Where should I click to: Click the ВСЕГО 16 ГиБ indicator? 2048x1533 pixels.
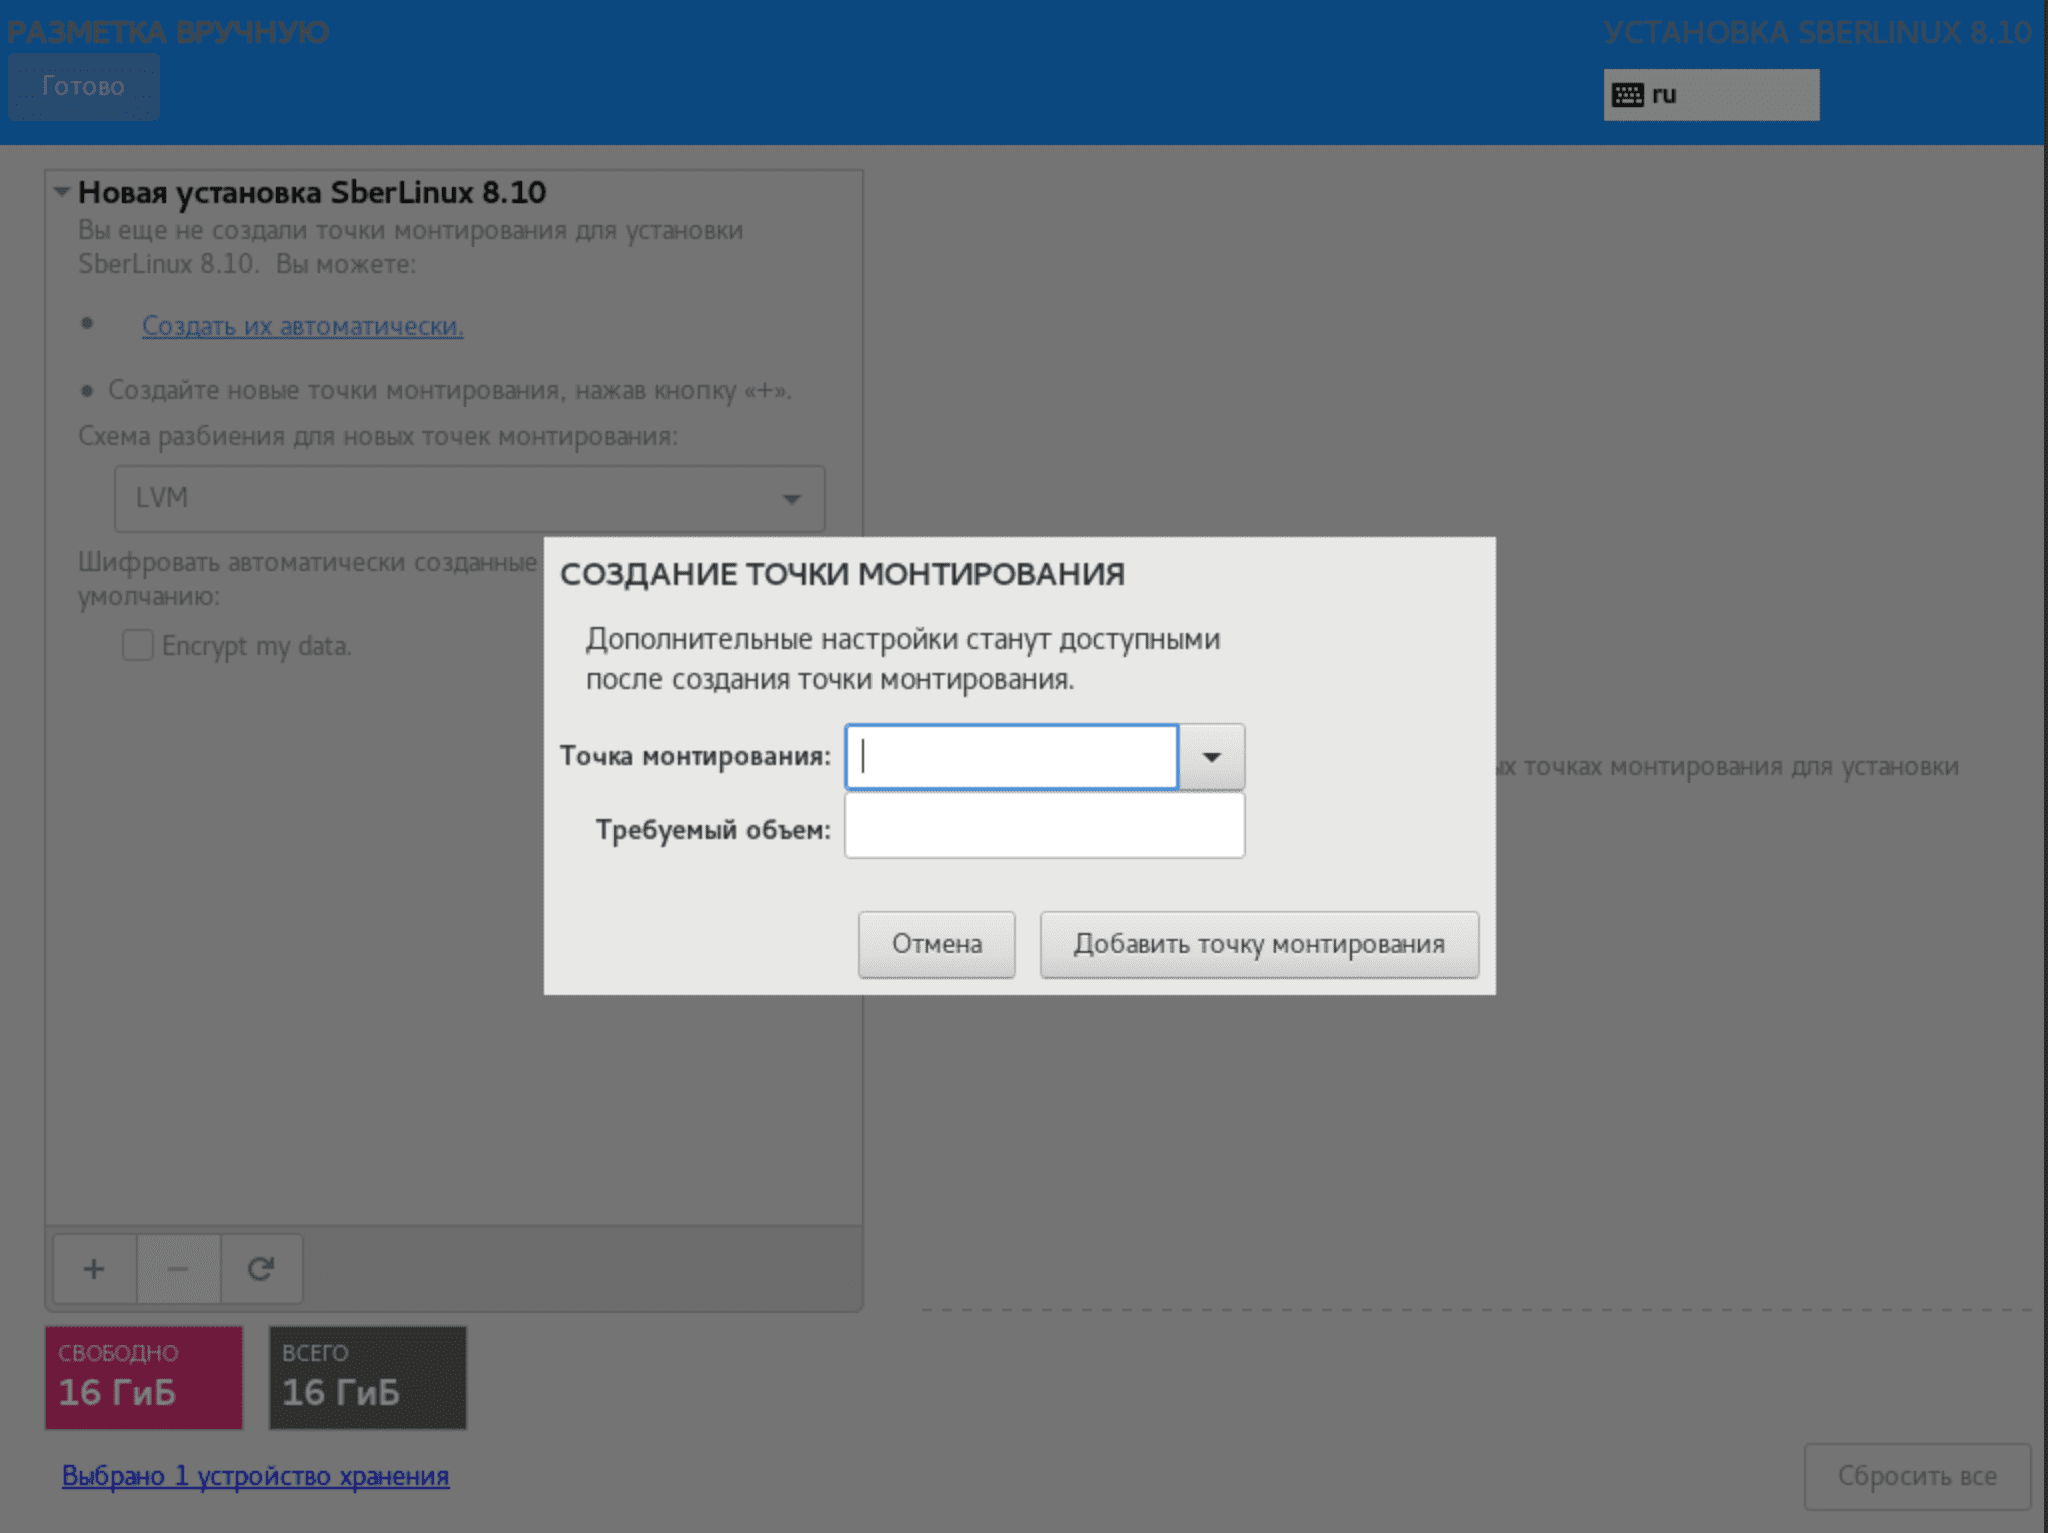tap(368, 1378)
